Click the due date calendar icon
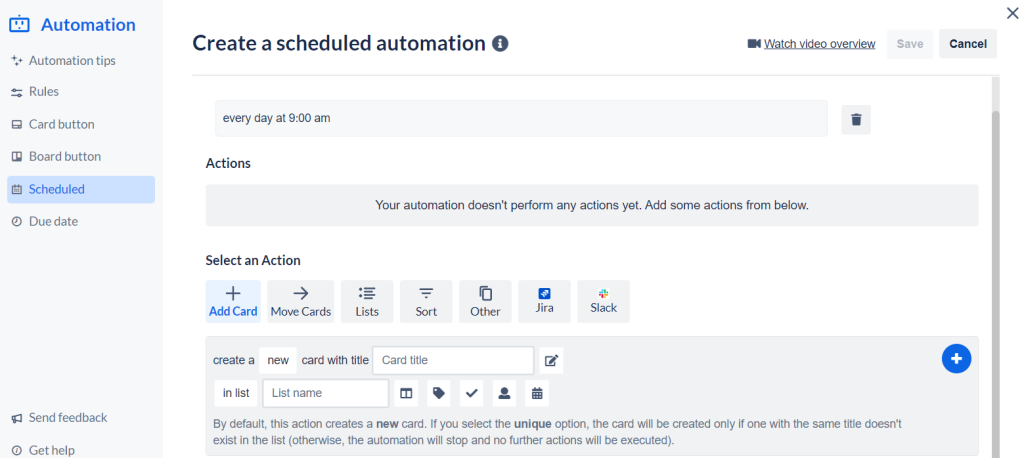The height and width of the screenshot is (458, 1024). coord(537,393)
